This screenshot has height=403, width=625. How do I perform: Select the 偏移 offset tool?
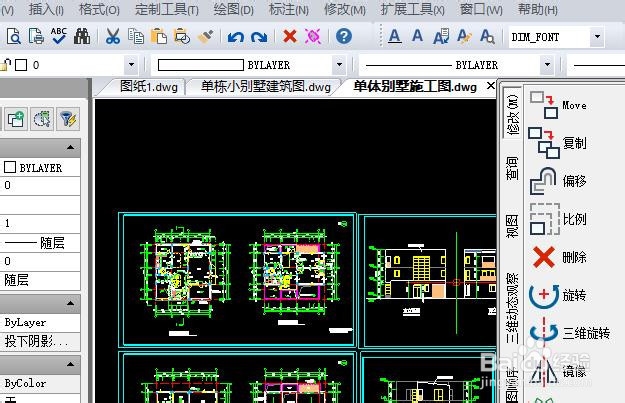558,181
